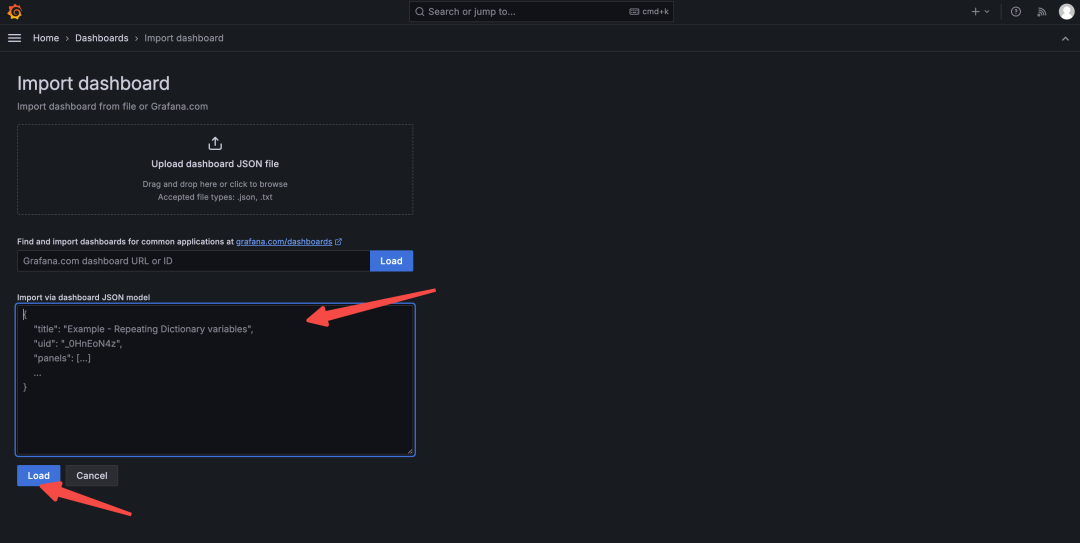The height and width of the screenshot is (543, 1080).
Task: Expand the plus menu dropdown arrow
Action: point(987,12)
